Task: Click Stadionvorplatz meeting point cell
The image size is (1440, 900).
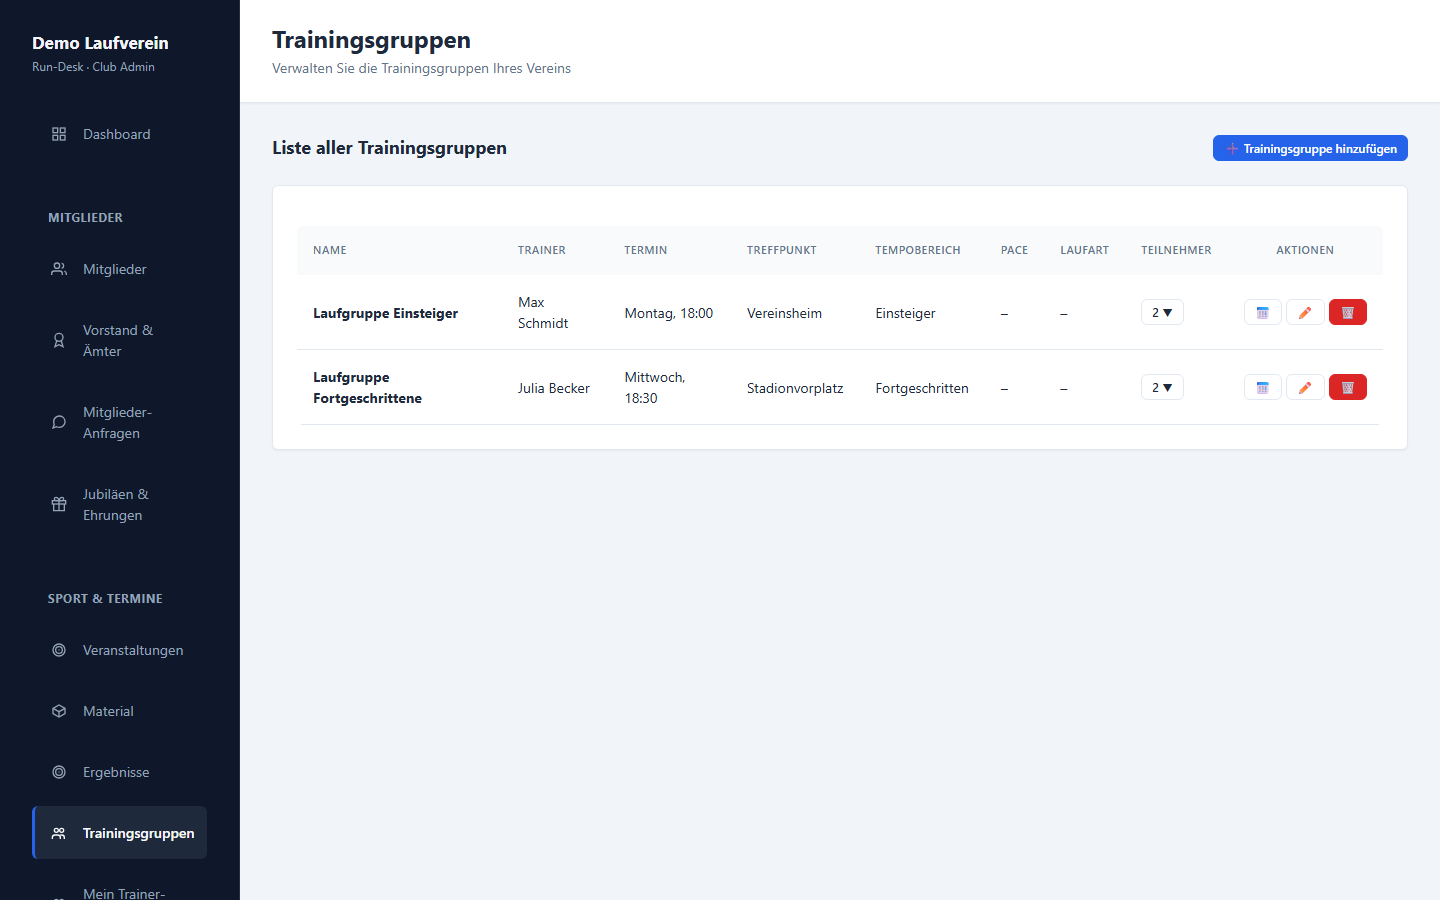Action: coord(795,388)
